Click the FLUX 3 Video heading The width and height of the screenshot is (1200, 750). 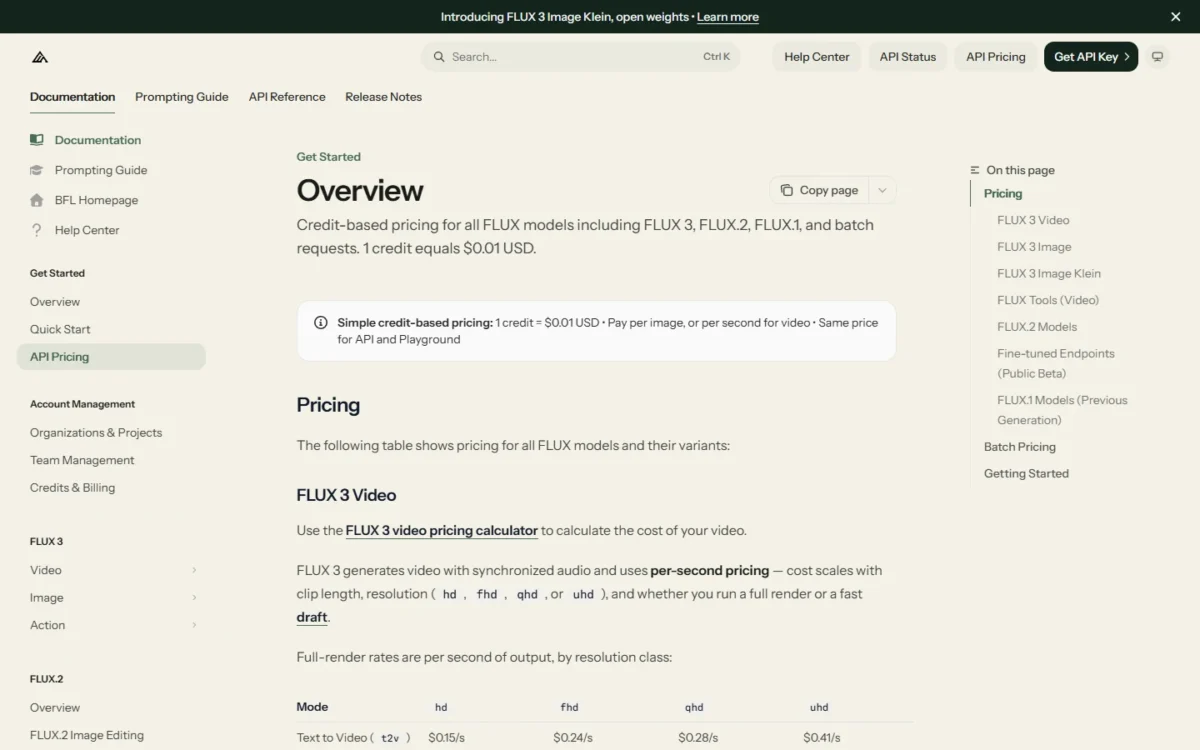pyautogui.click(x=346, y=495)
